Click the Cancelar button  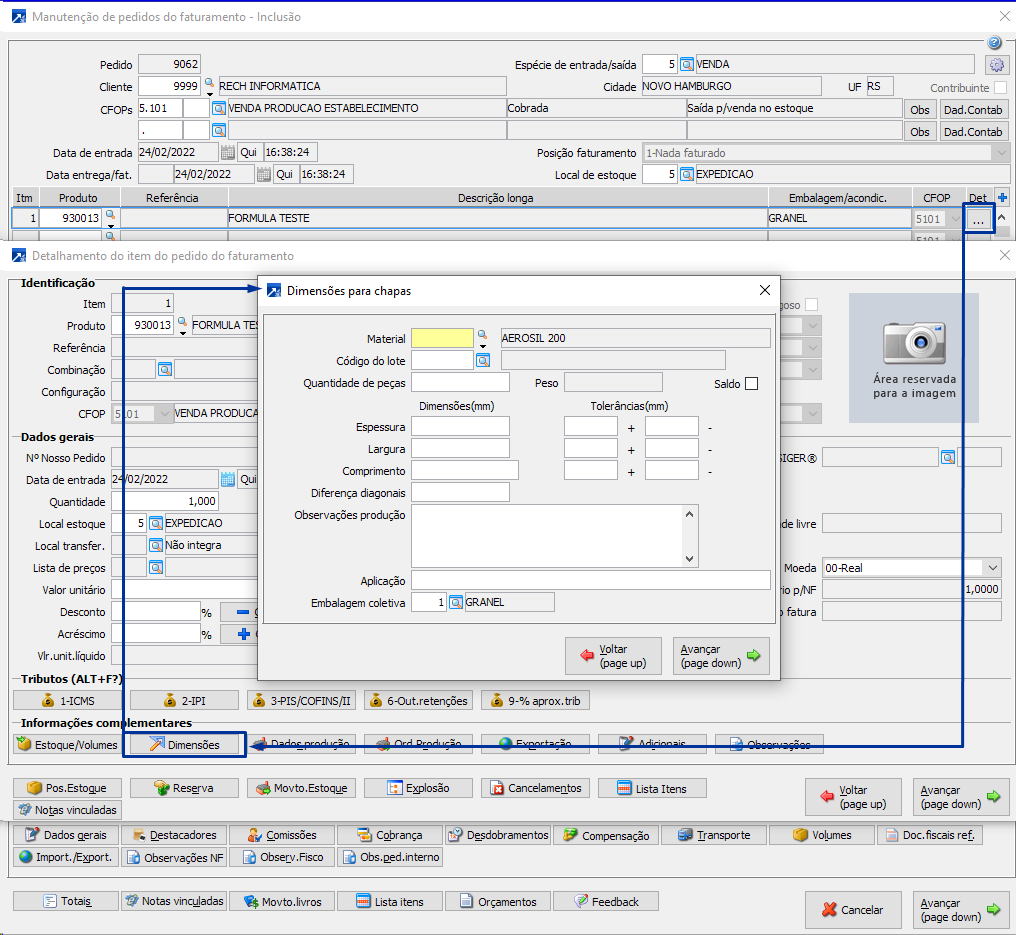pos(852,910)
